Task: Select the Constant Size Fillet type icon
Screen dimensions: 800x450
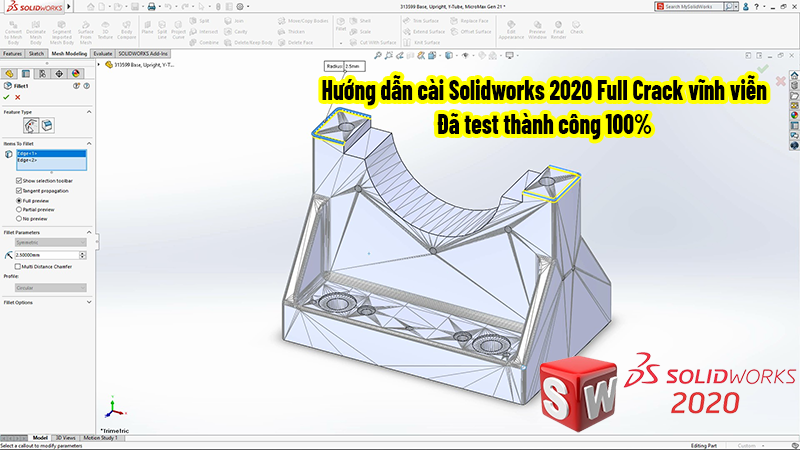Action: pyautogui.click(x=31, y=125)
